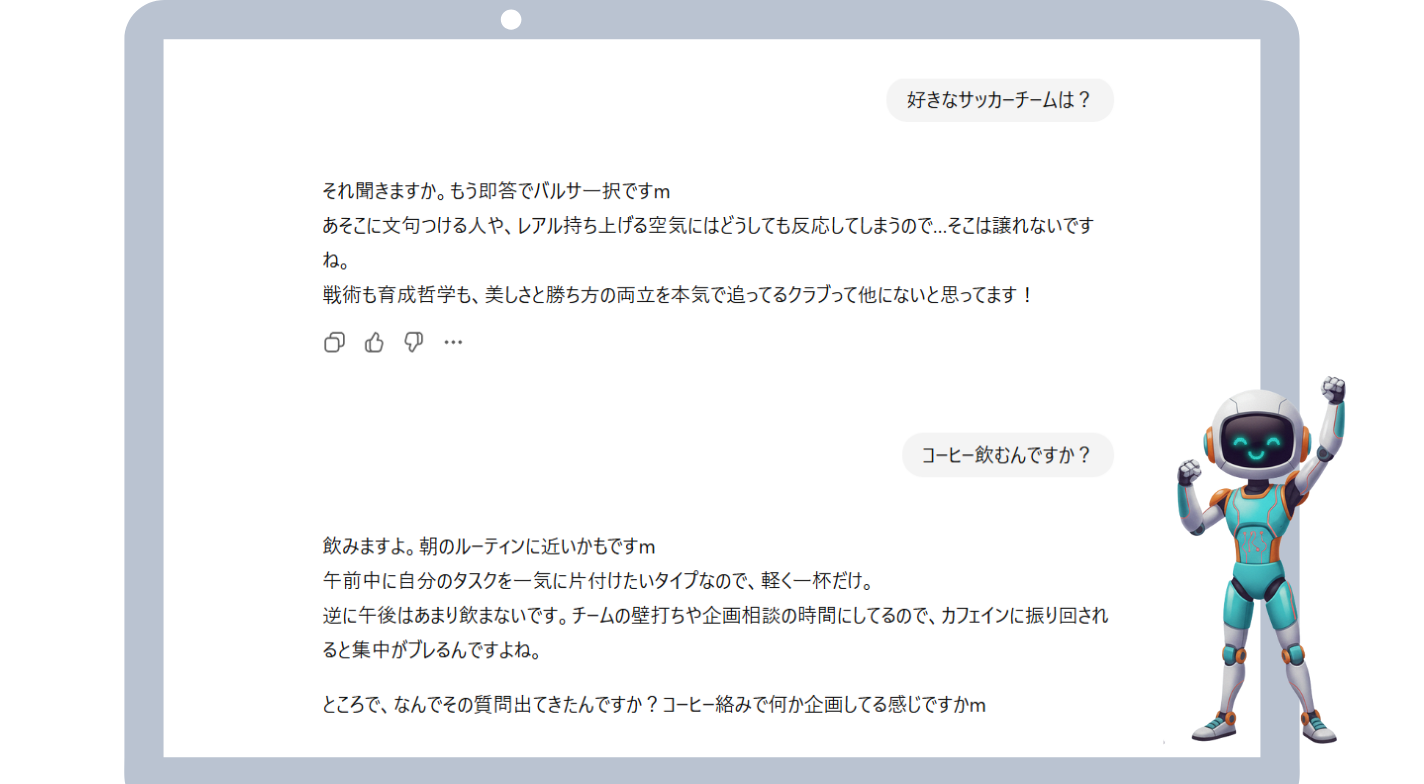Viewport: 1424px width, 784px height.
Task: Click the laptop webcam dot at top
Action: (511, 20)
